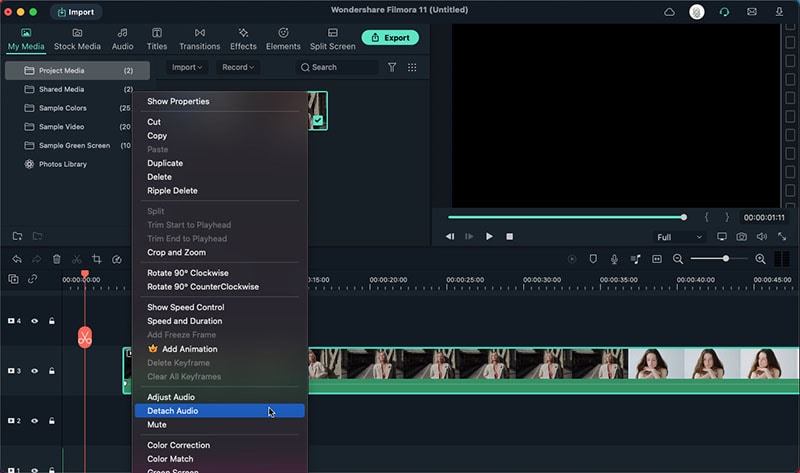Record voiceover with microphone icon
The height and width of the screenshot is (473, 800).
(x=614, y=259)
